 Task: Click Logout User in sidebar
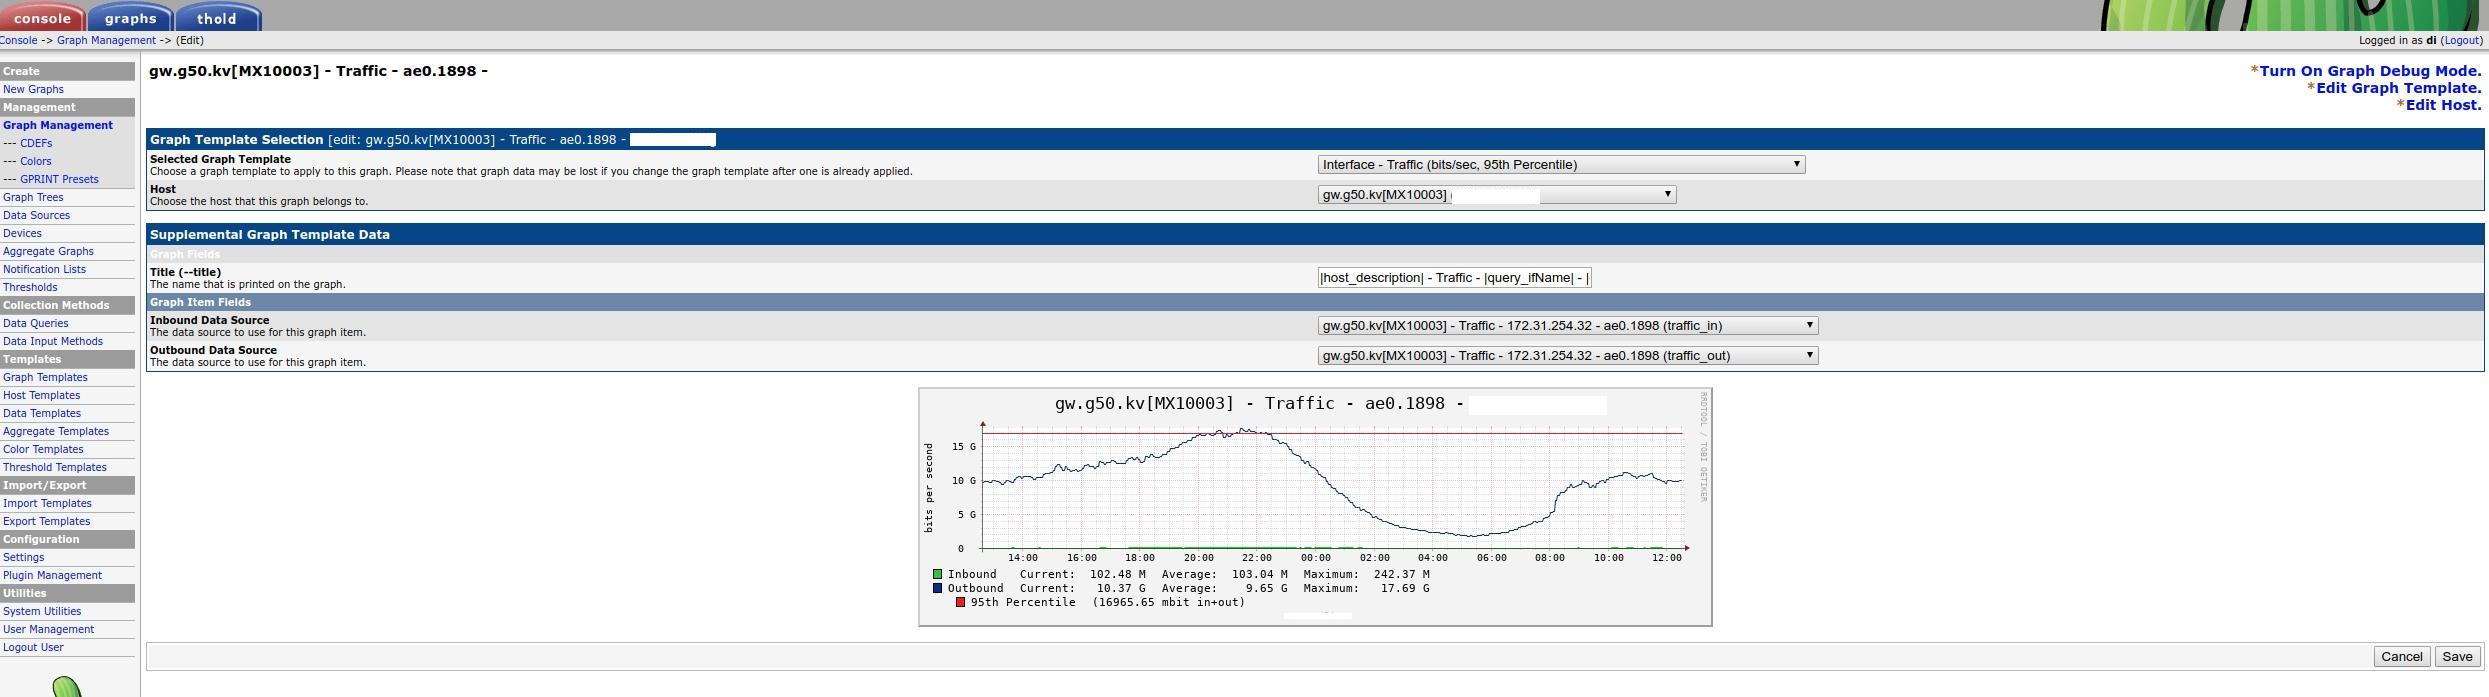(33, 647)
